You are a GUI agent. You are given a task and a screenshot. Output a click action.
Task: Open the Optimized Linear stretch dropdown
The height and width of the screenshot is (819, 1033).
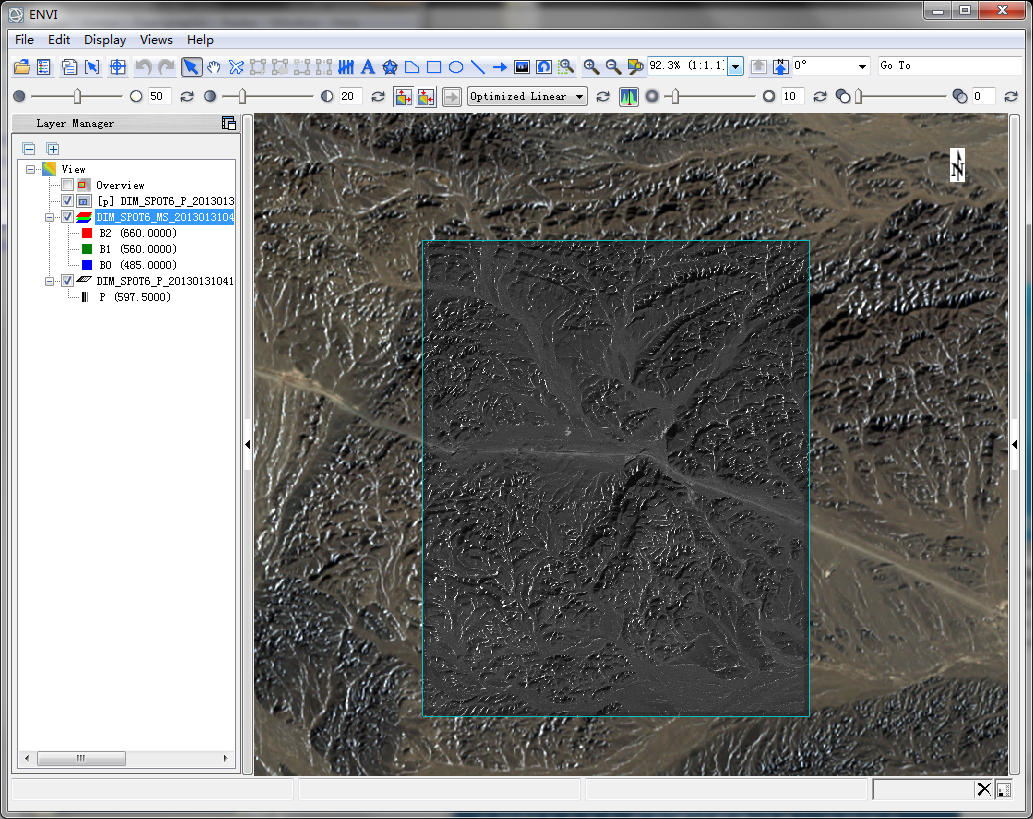578,97
